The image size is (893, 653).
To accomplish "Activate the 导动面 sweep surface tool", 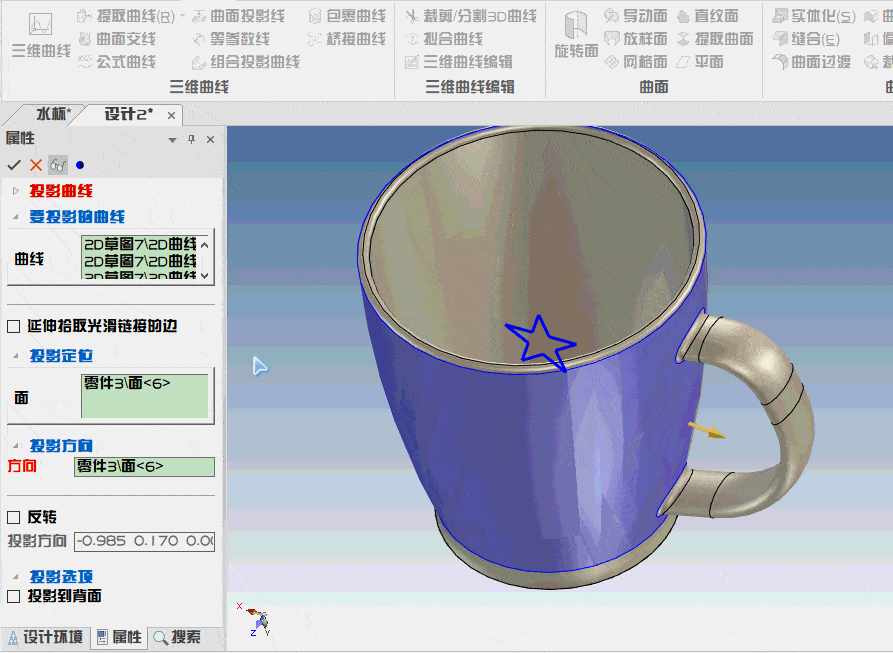I will click(638, 15).
